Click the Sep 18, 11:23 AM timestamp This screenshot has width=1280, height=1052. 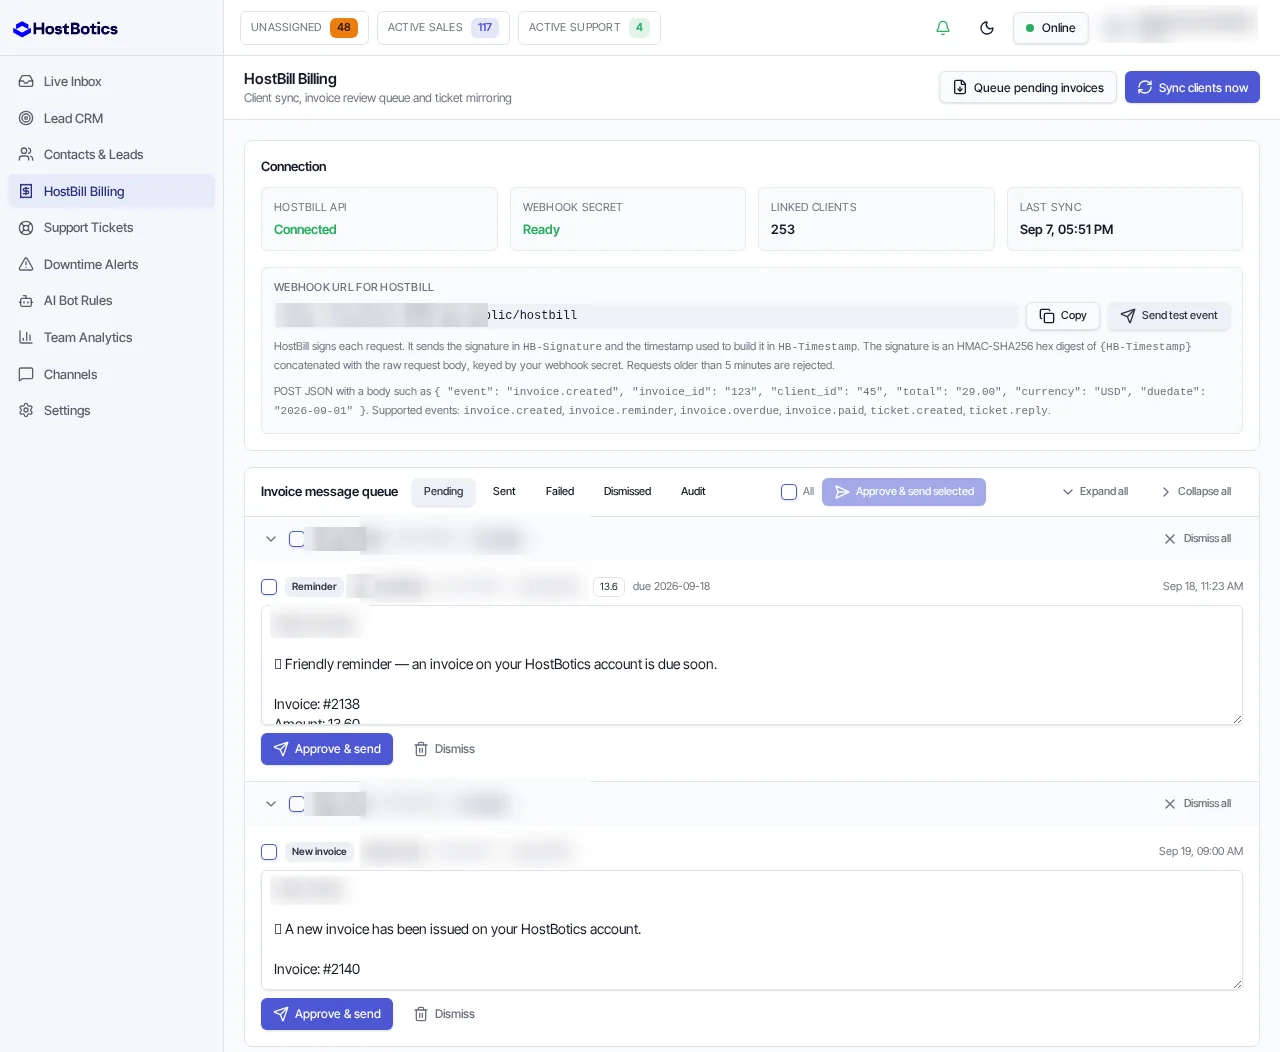pyautogui.click(x=1203, y=587)
